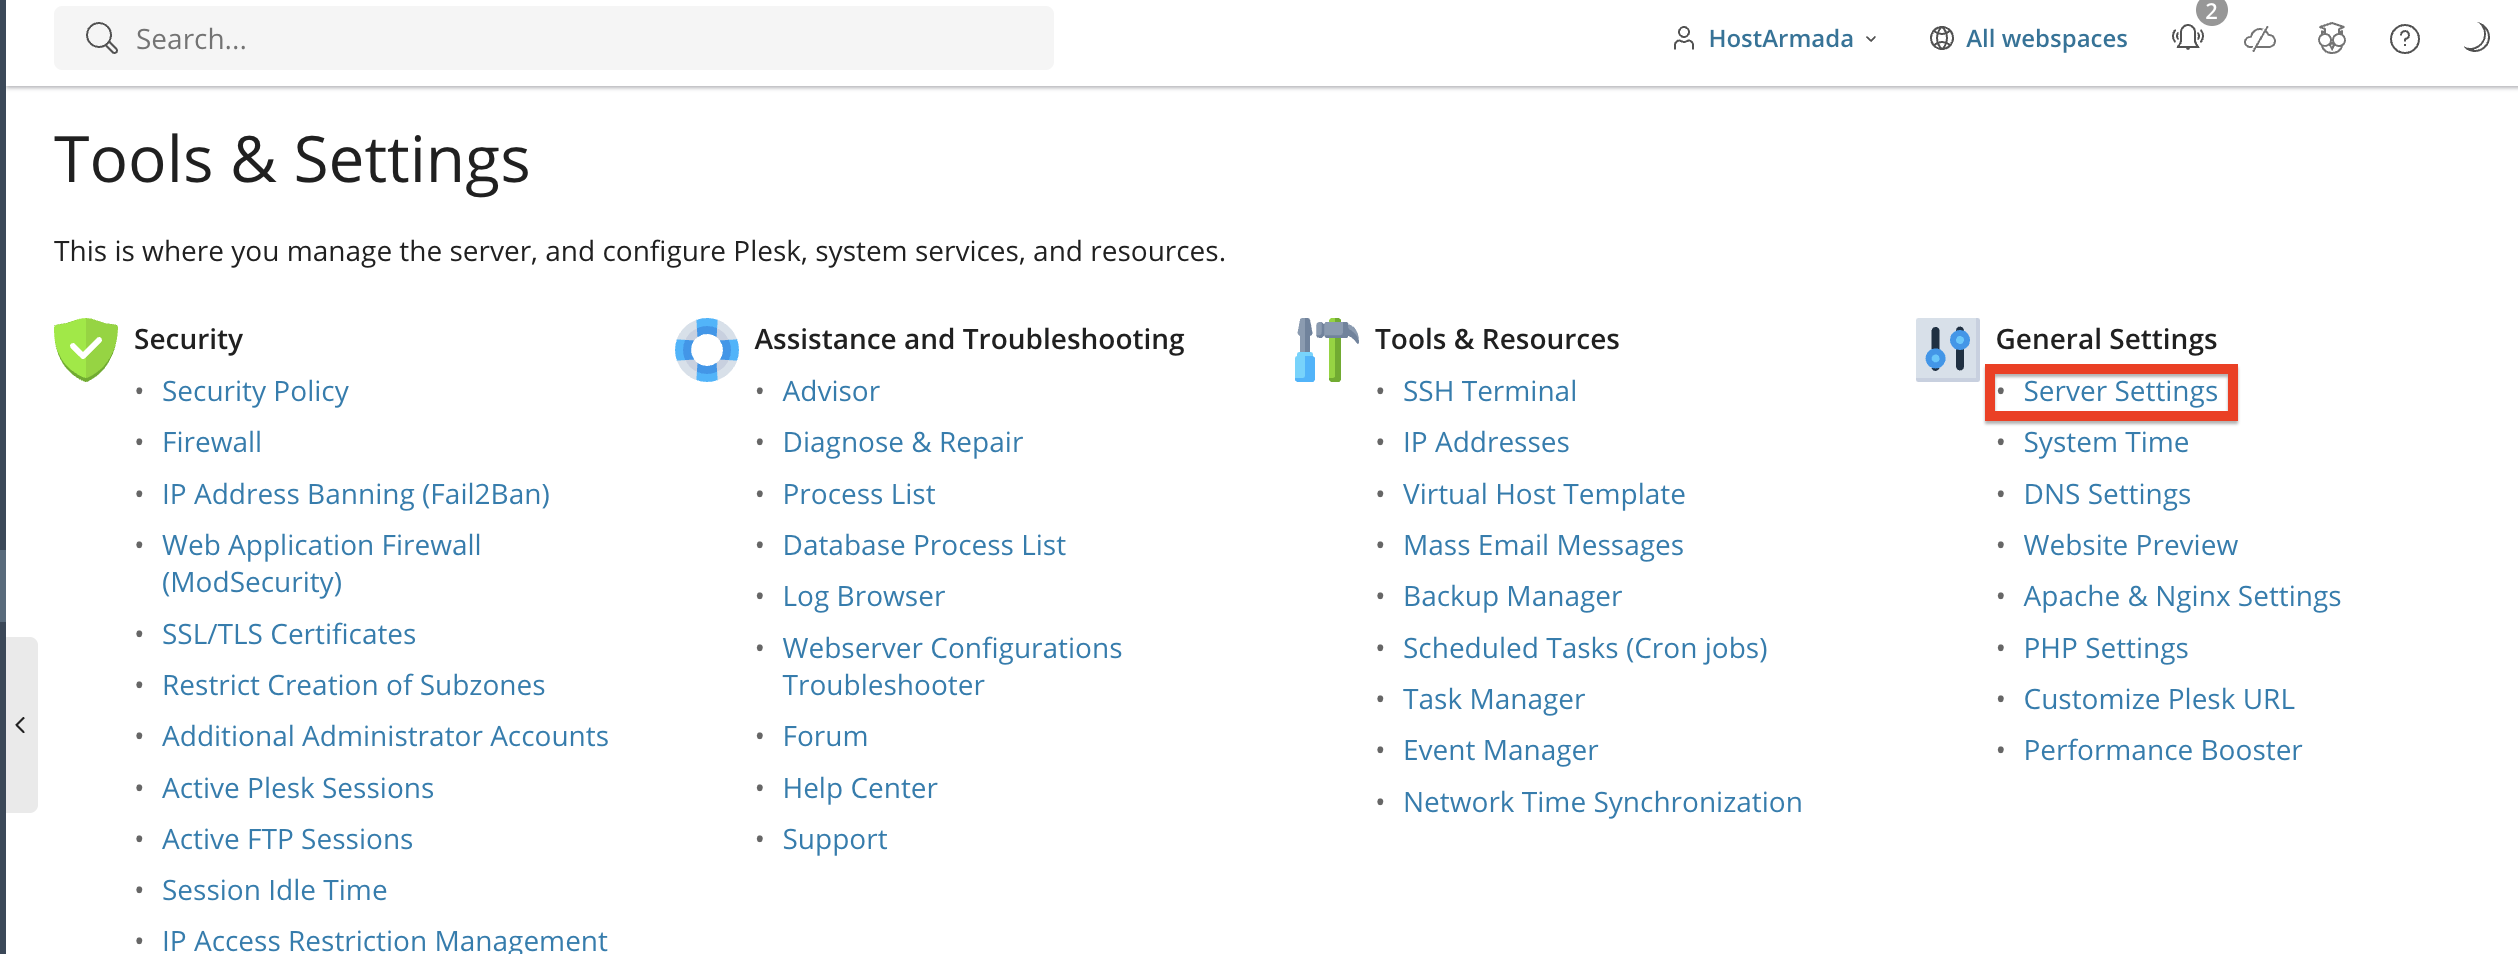Open the HostArmada account dropdown

click(x=1775, y=39)
